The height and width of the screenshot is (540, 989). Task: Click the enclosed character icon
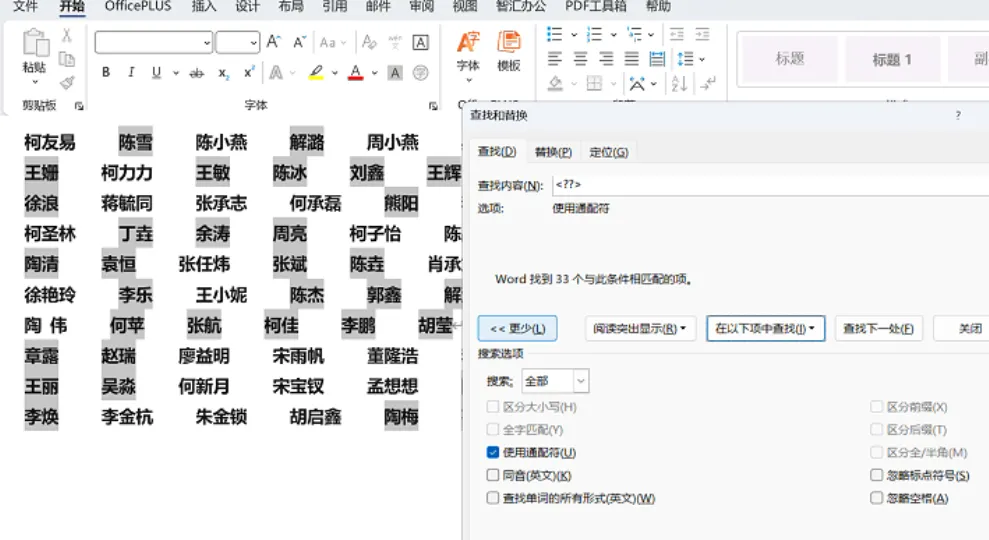click(420, 73)
